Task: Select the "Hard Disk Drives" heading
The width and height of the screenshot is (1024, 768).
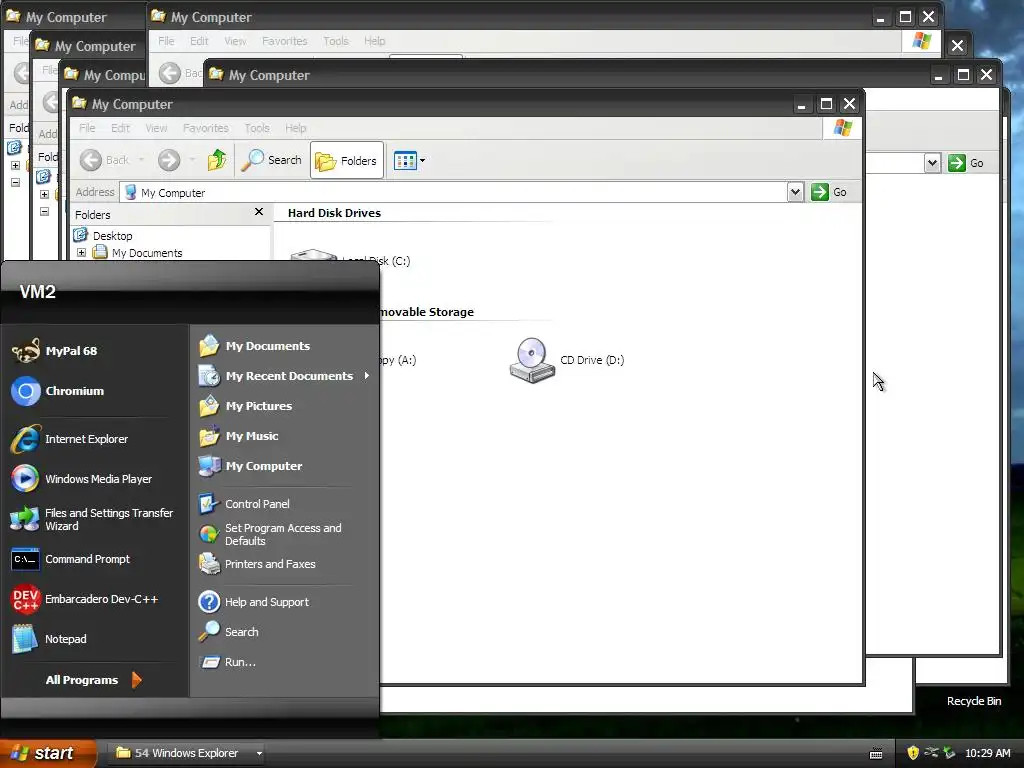Action: coord(334,213)
